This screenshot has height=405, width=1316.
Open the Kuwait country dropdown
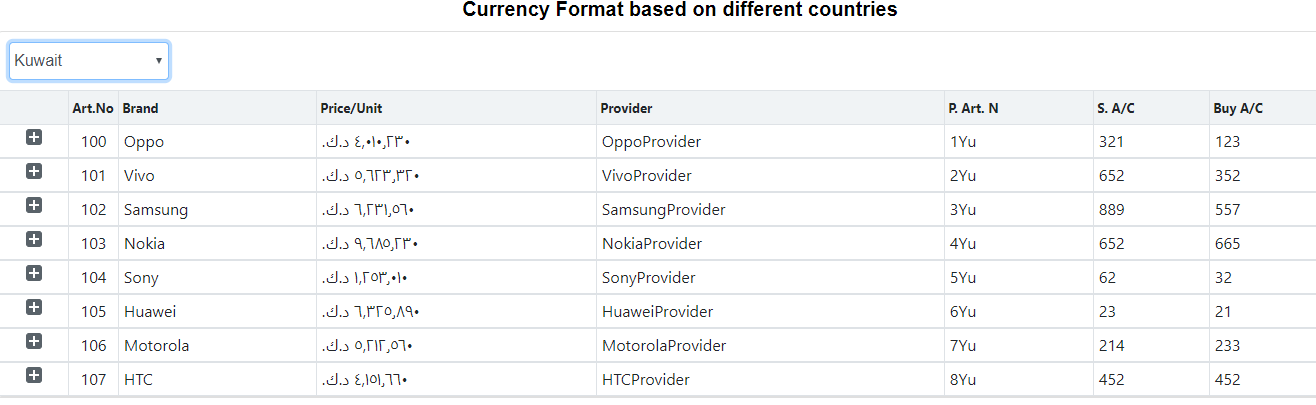click(89, 61)
